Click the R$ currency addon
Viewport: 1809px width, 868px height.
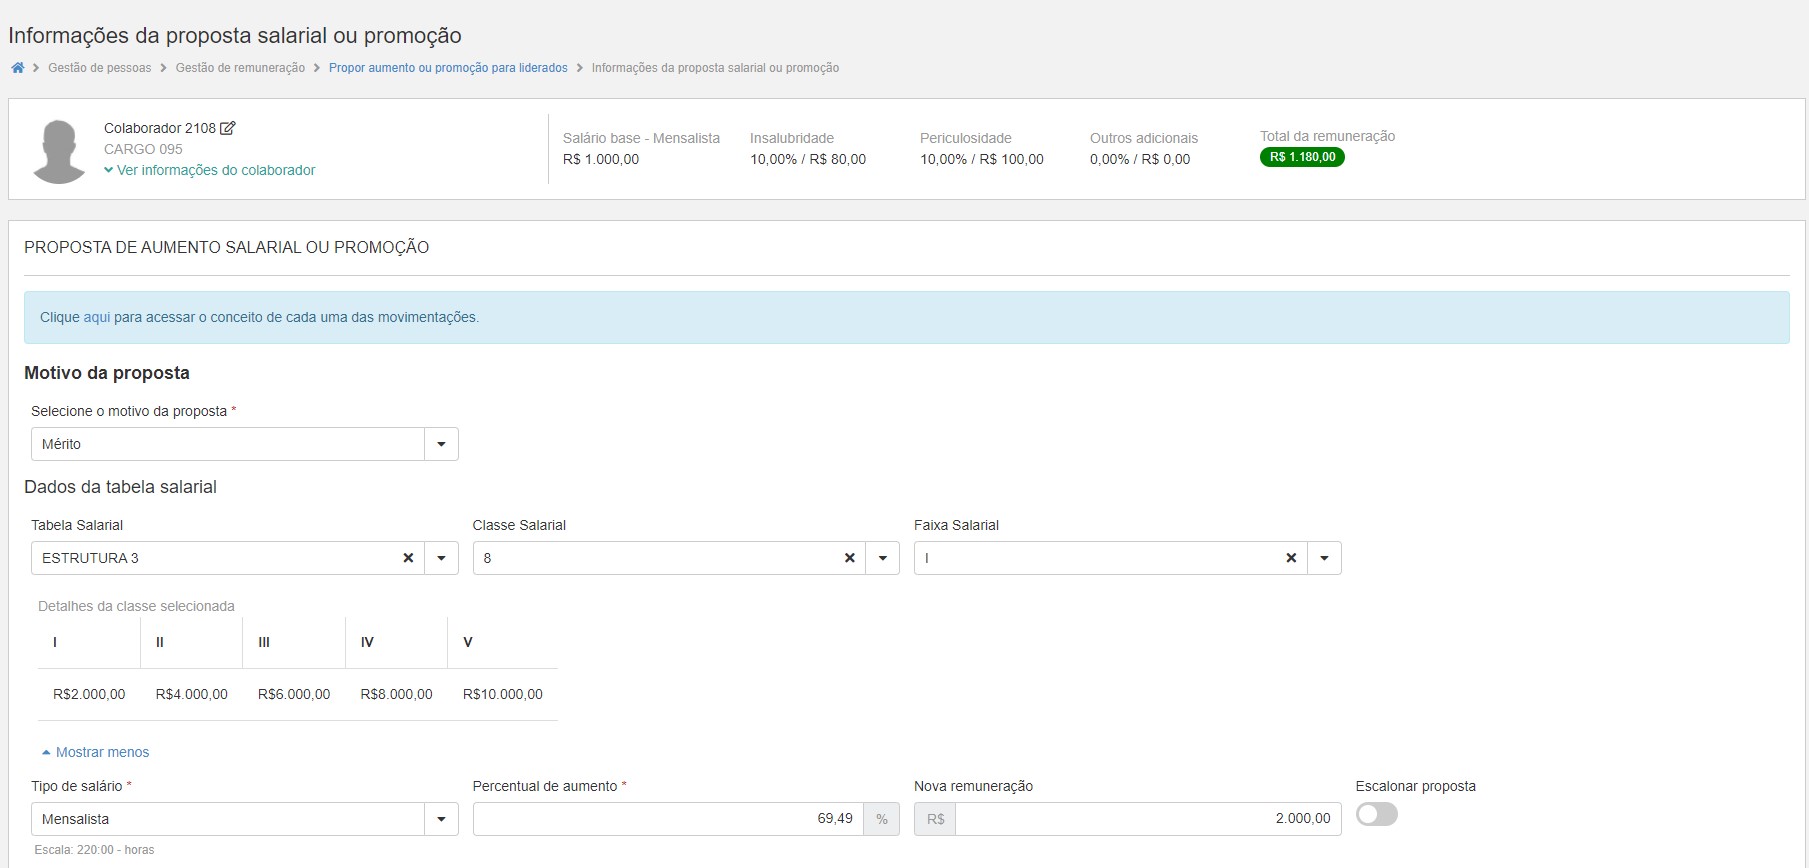click(935, 819)
